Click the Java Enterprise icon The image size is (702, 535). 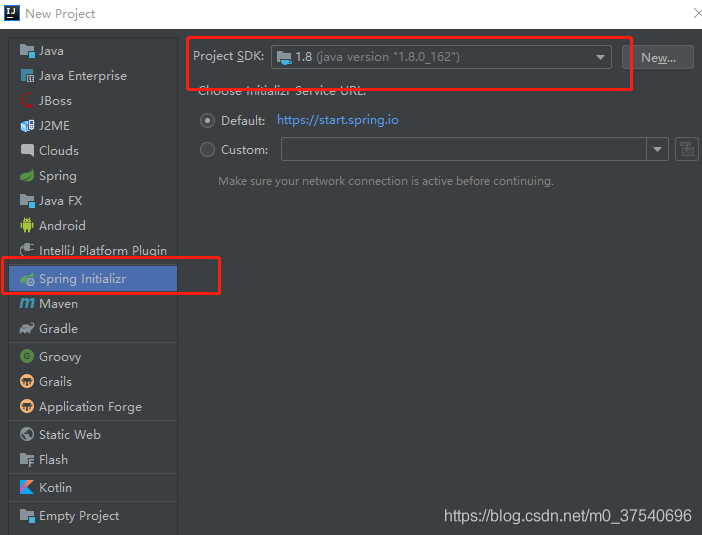(27, 76)
